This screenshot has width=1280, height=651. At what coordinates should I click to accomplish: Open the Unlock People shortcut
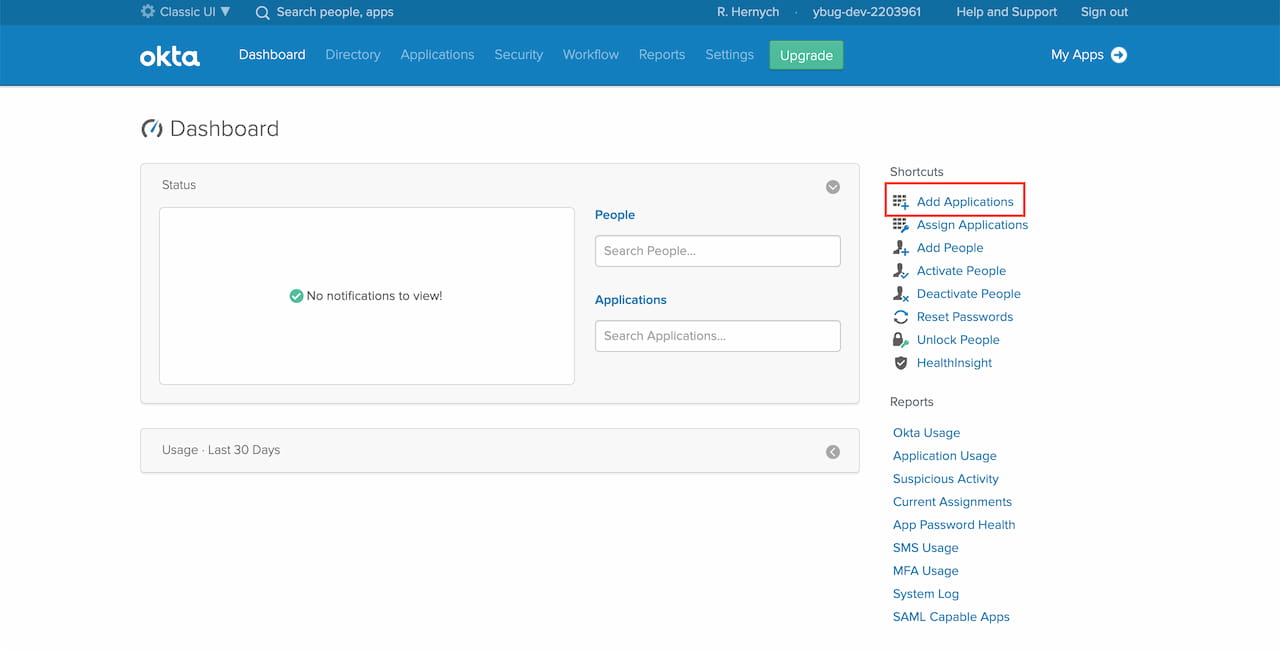click(x=958, y=340)
